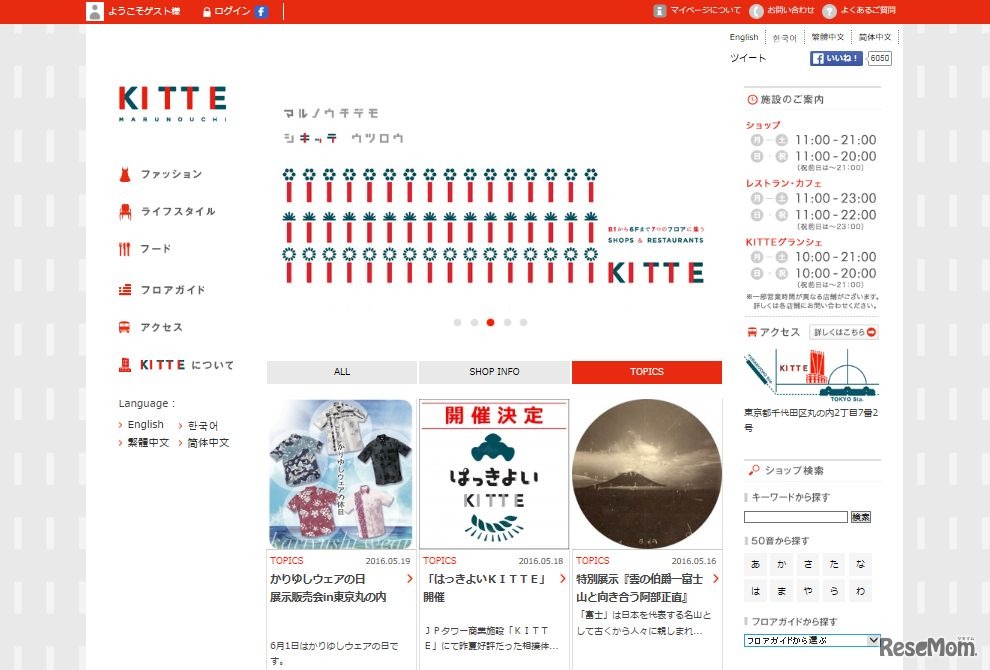Viewport: 990px width, 670px height.
Task: Click the た kana search button
Action: pyautogui.click(x=834, y=565)
